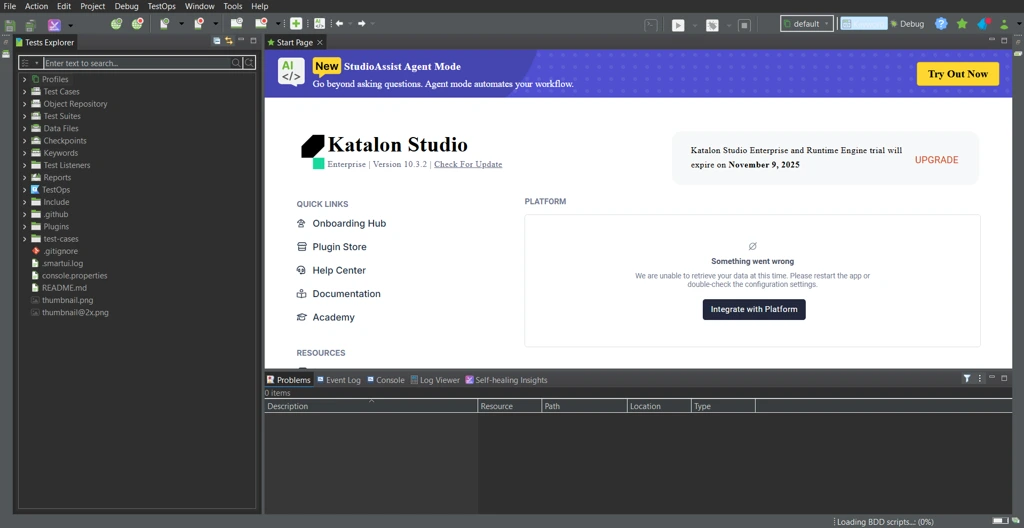Switch to the Log Viewer tab
Image resolution: width=1024 pixels, height=528 pixels.
point(435,380)
